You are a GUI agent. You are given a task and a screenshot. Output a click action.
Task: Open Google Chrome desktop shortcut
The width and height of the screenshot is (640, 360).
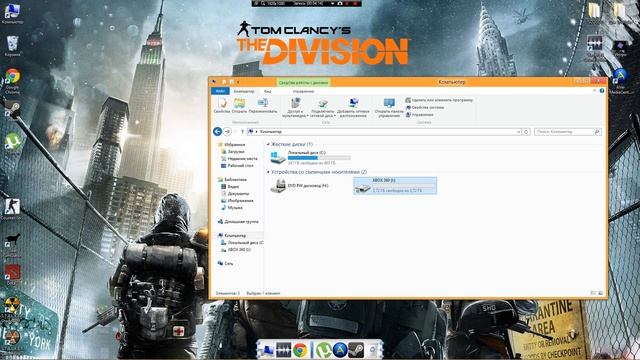(x=12, y=81)
